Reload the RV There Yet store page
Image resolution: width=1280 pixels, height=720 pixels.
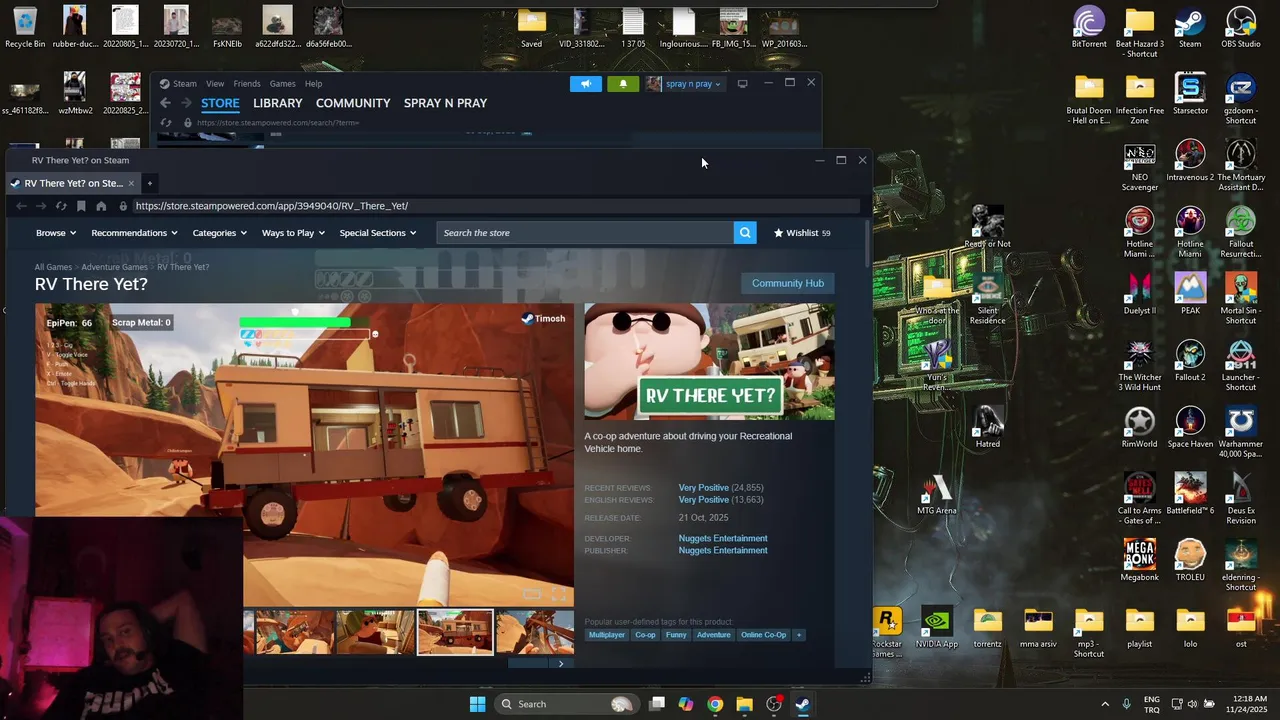click(x=61, y=206)
